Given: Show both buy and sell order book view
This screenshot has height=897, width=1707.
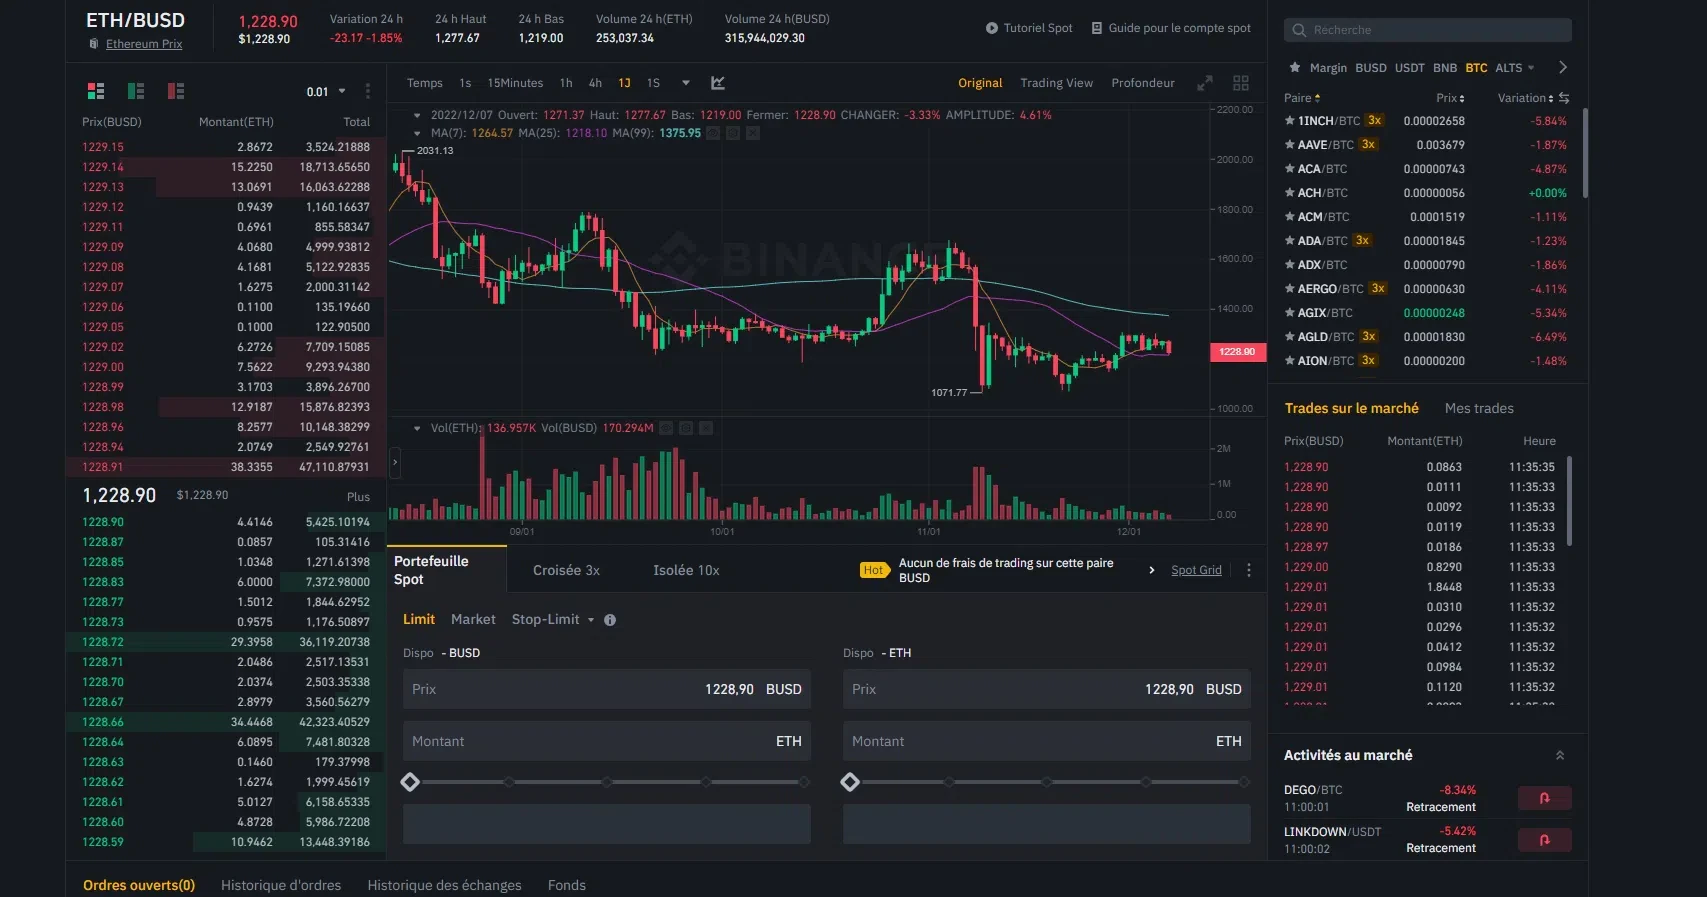Looking at the screenshot, I should [96, 91].
